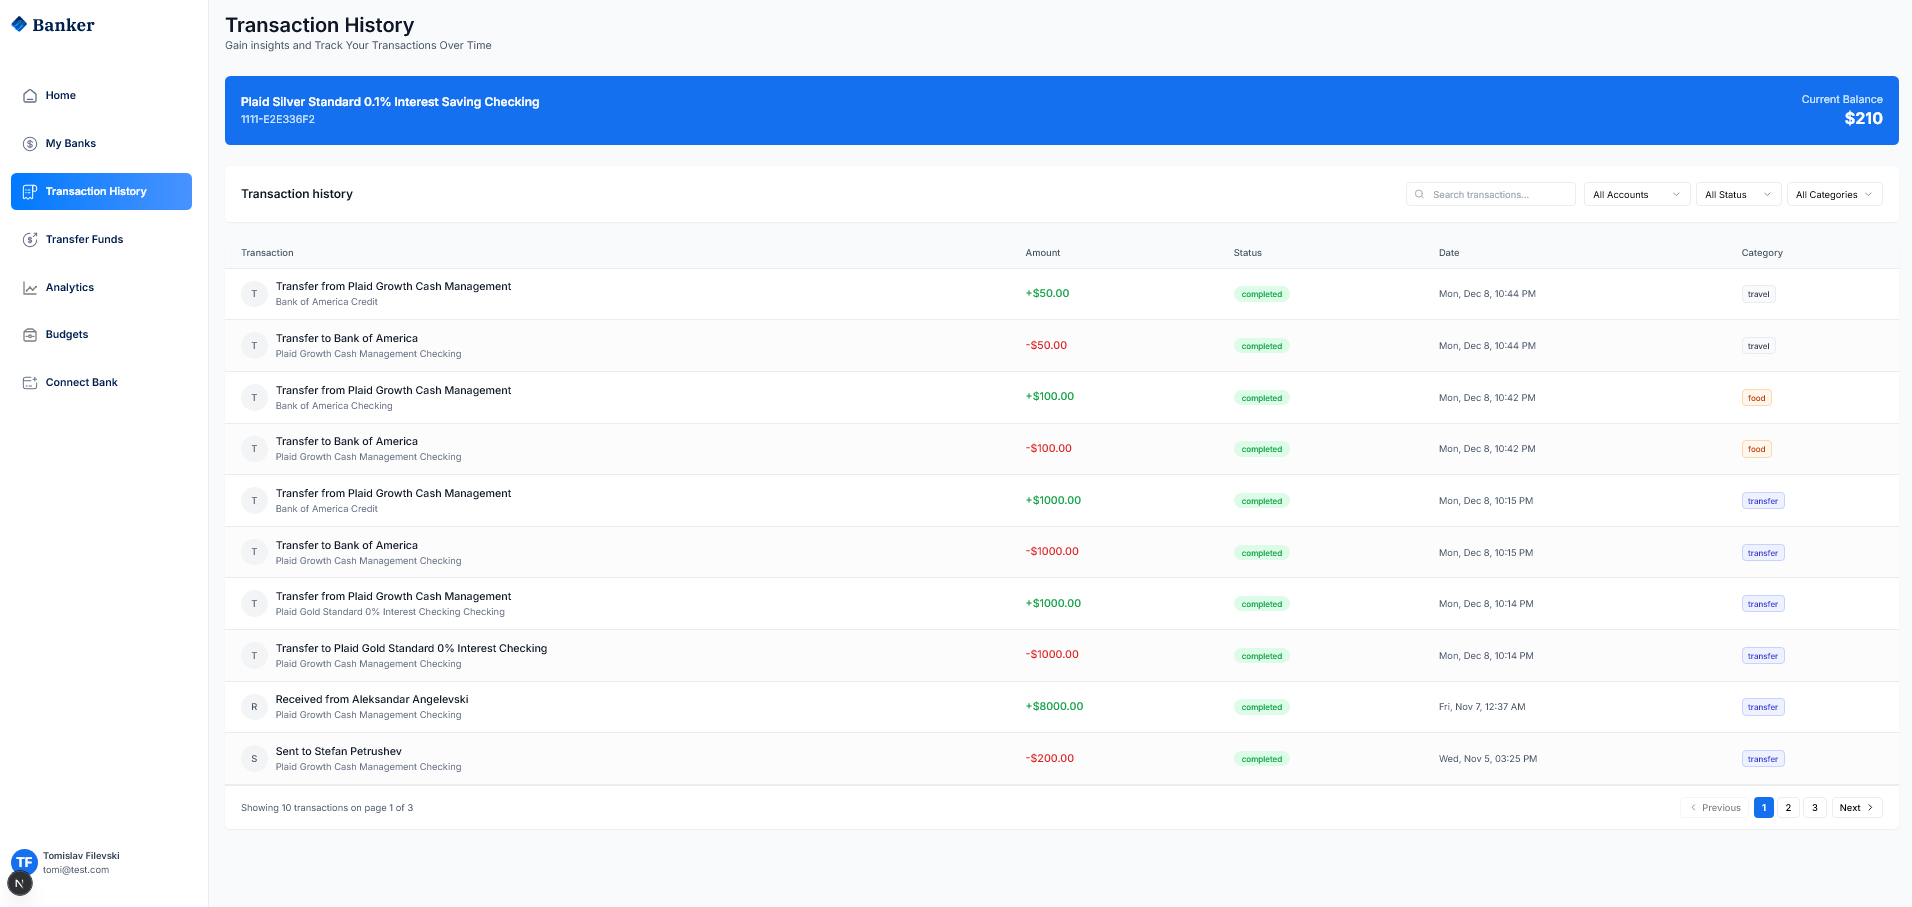
Task: Jump to page 3 of transactions
Action: coord(1814,808)
